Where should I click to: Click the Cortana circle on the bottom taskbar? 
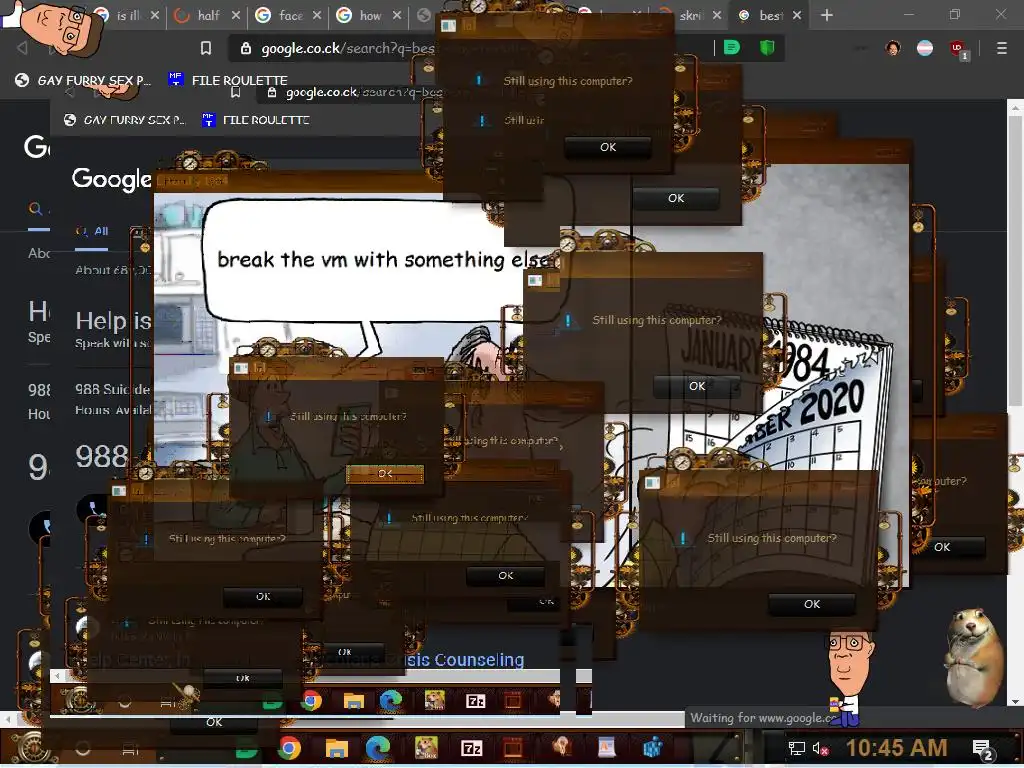[83, 748]
